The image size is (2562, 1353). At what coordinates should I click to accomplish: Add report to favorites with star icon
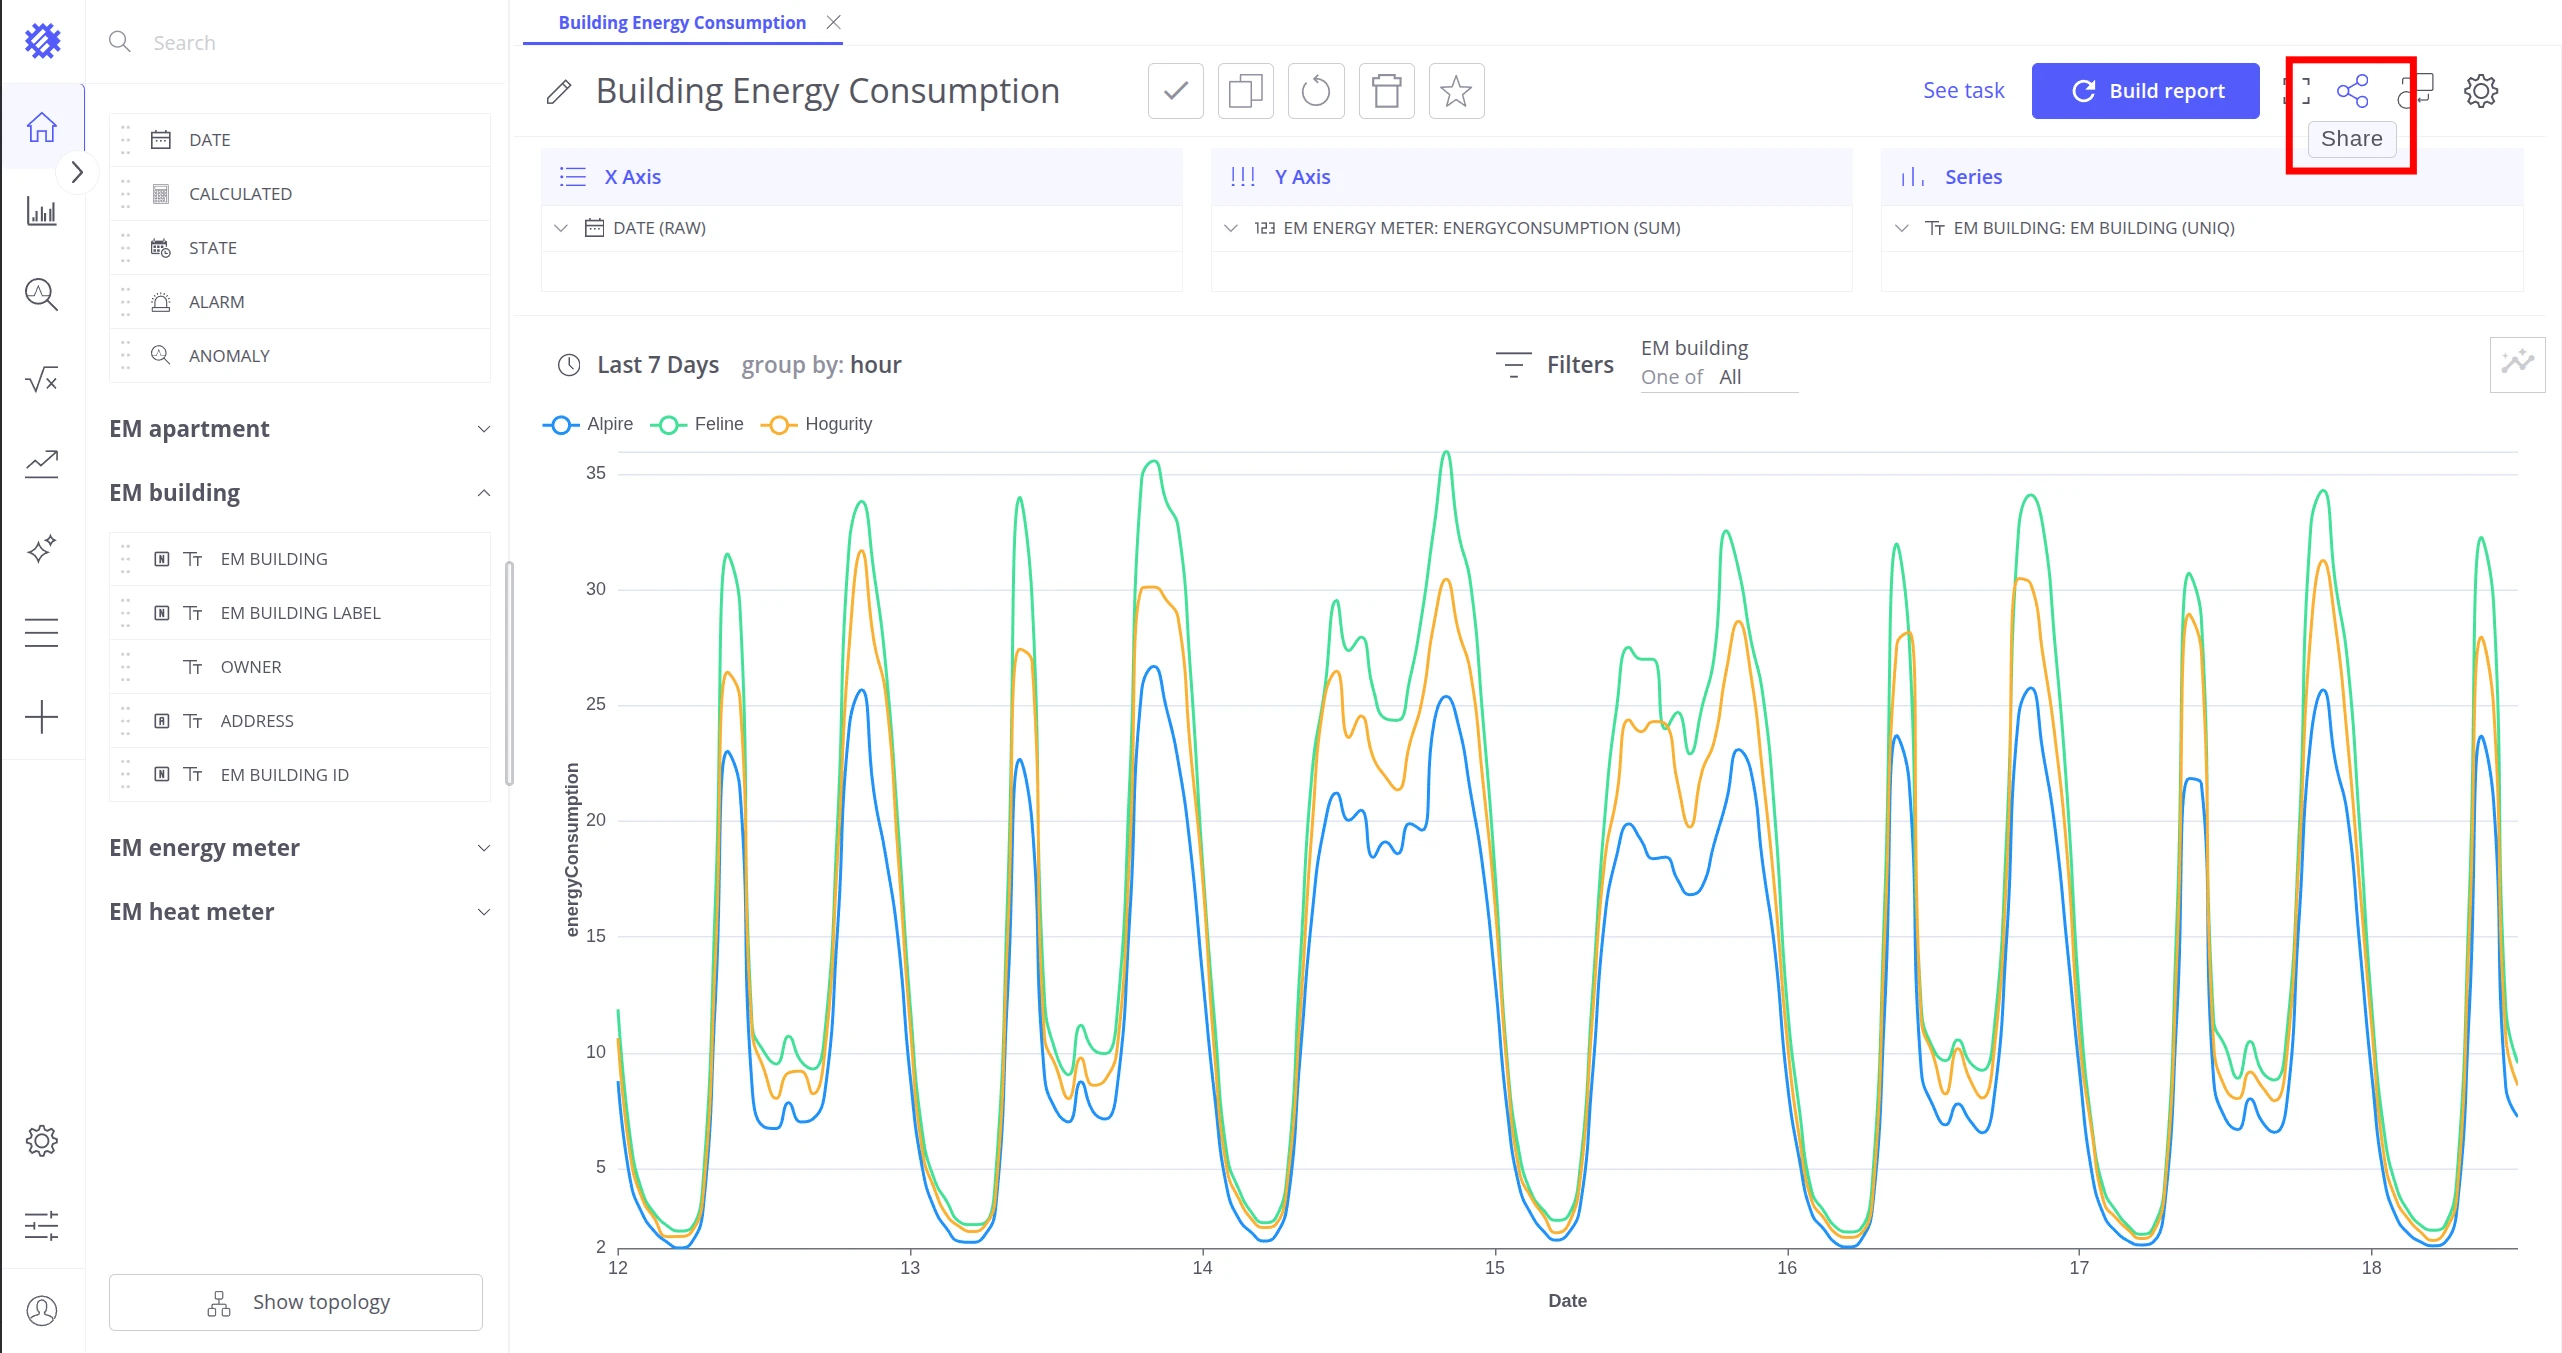[1456, 91]
